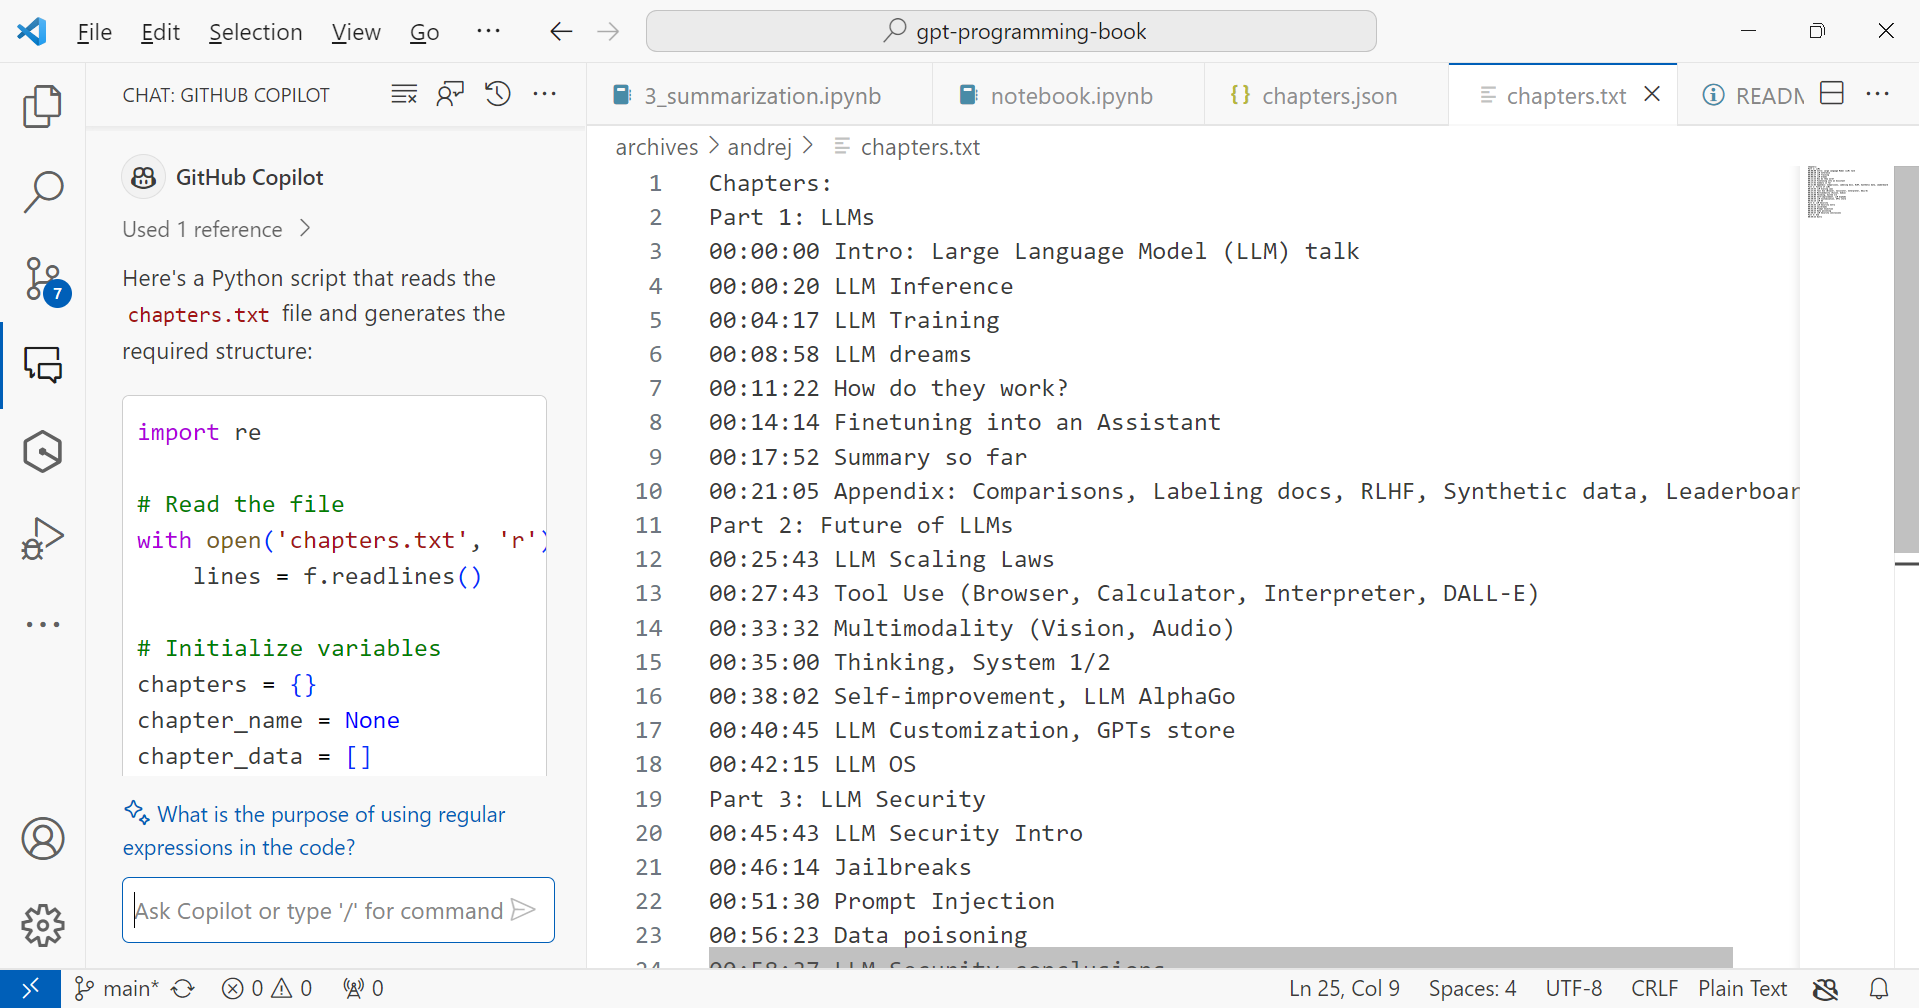Show Copilot chat history
Viewport: 1920px width, 1008px height.
[x=498, y=94]
